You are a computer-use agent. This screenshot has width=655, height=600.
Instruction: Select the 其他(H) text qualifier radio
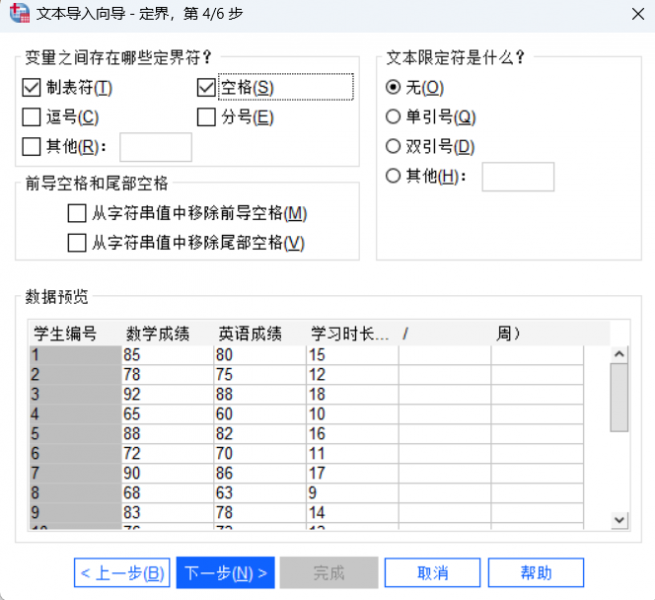(393, 176)
